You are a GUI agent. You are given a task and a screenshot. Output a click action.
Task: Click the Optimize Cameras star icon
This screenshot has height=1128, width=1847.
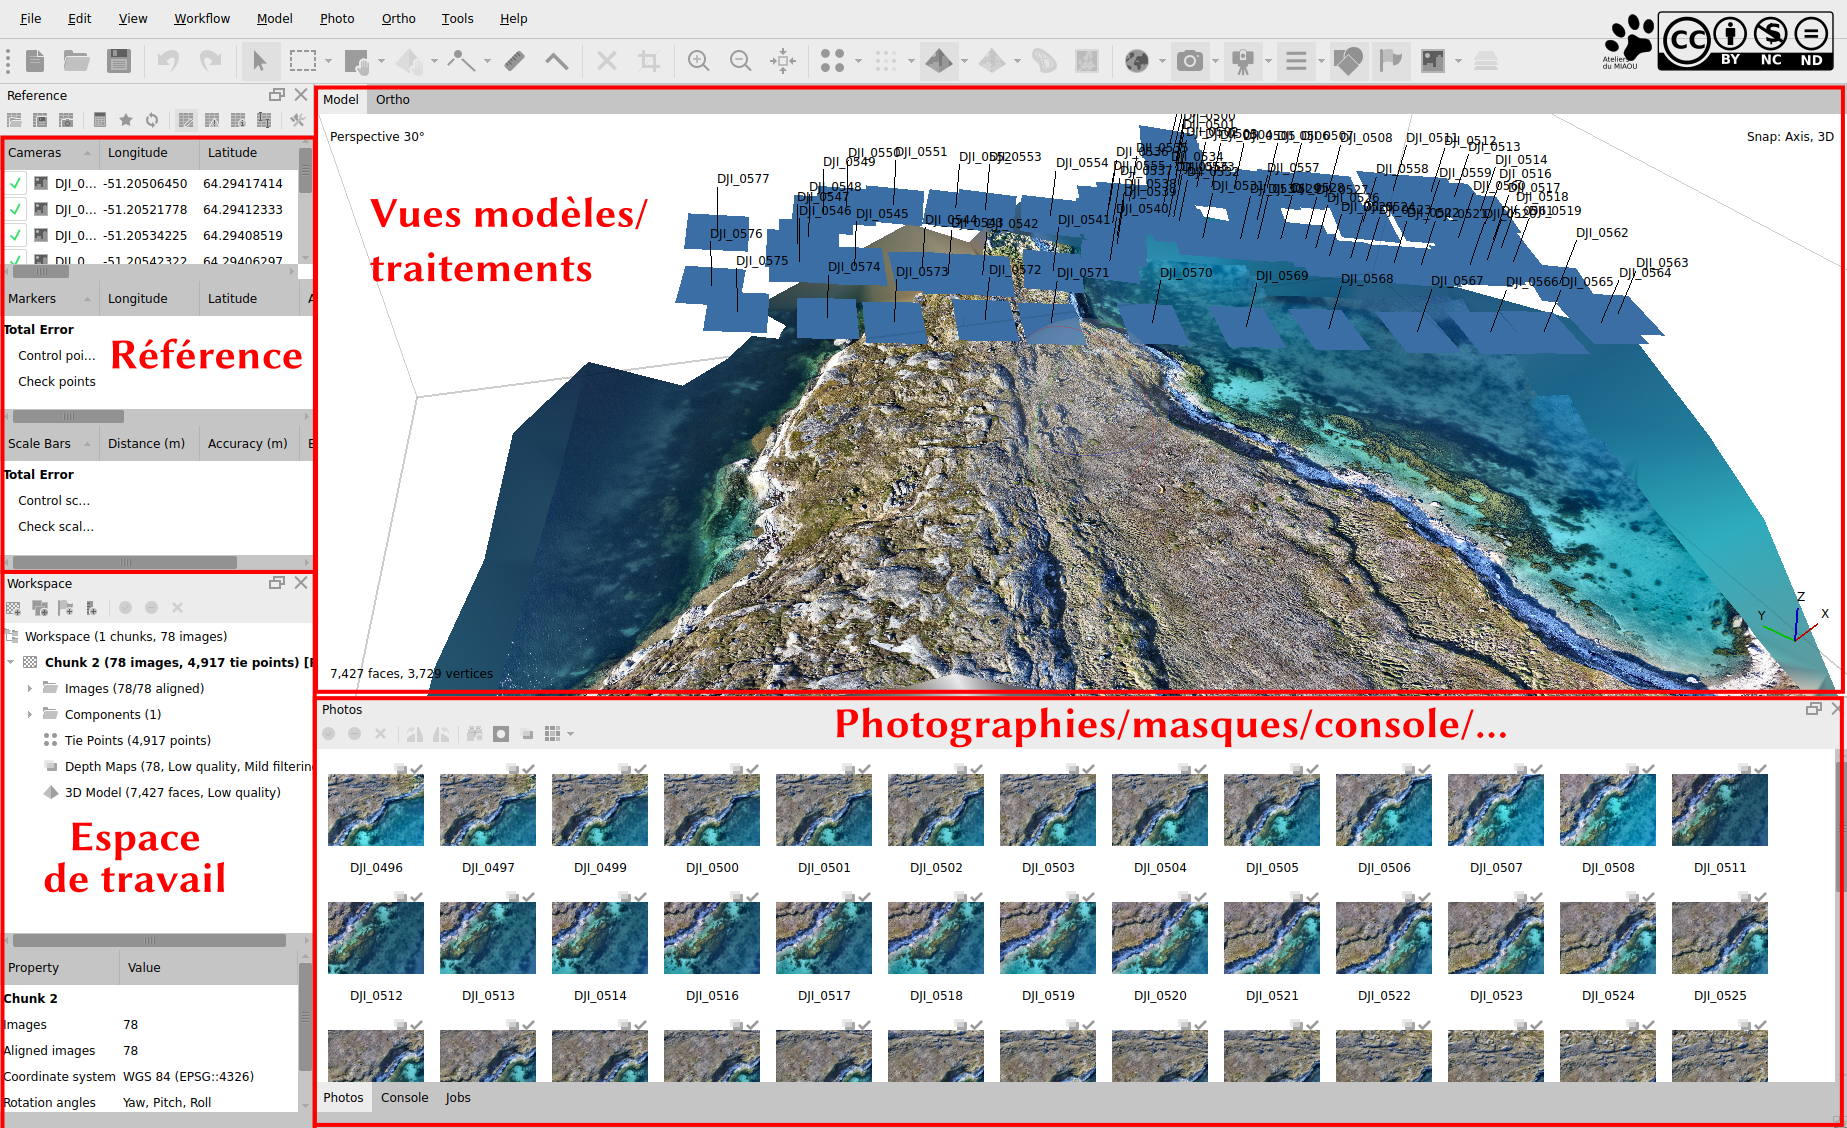[126, 120]
